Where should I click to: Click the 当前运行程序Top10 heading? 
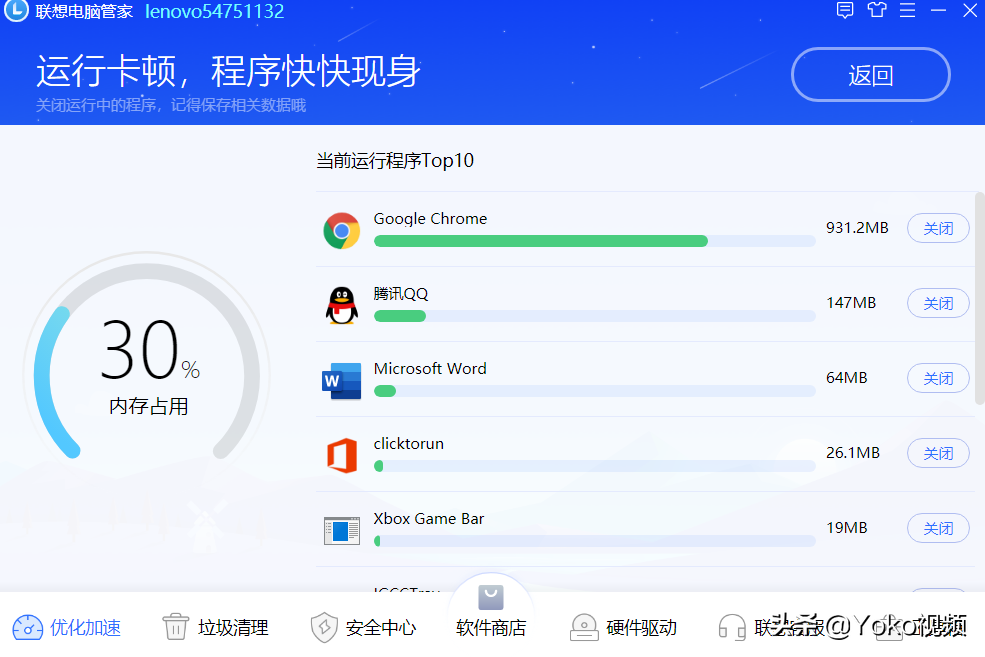pyautogui.click(x=395, y=161)
